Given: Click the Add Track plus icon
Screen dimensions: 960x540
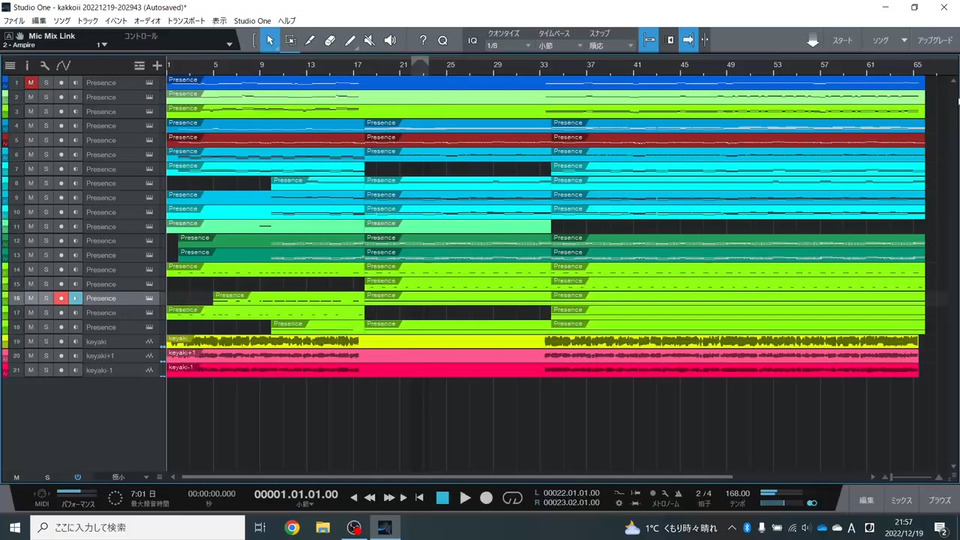Looking at the screenshot, I should click(156, 65).
